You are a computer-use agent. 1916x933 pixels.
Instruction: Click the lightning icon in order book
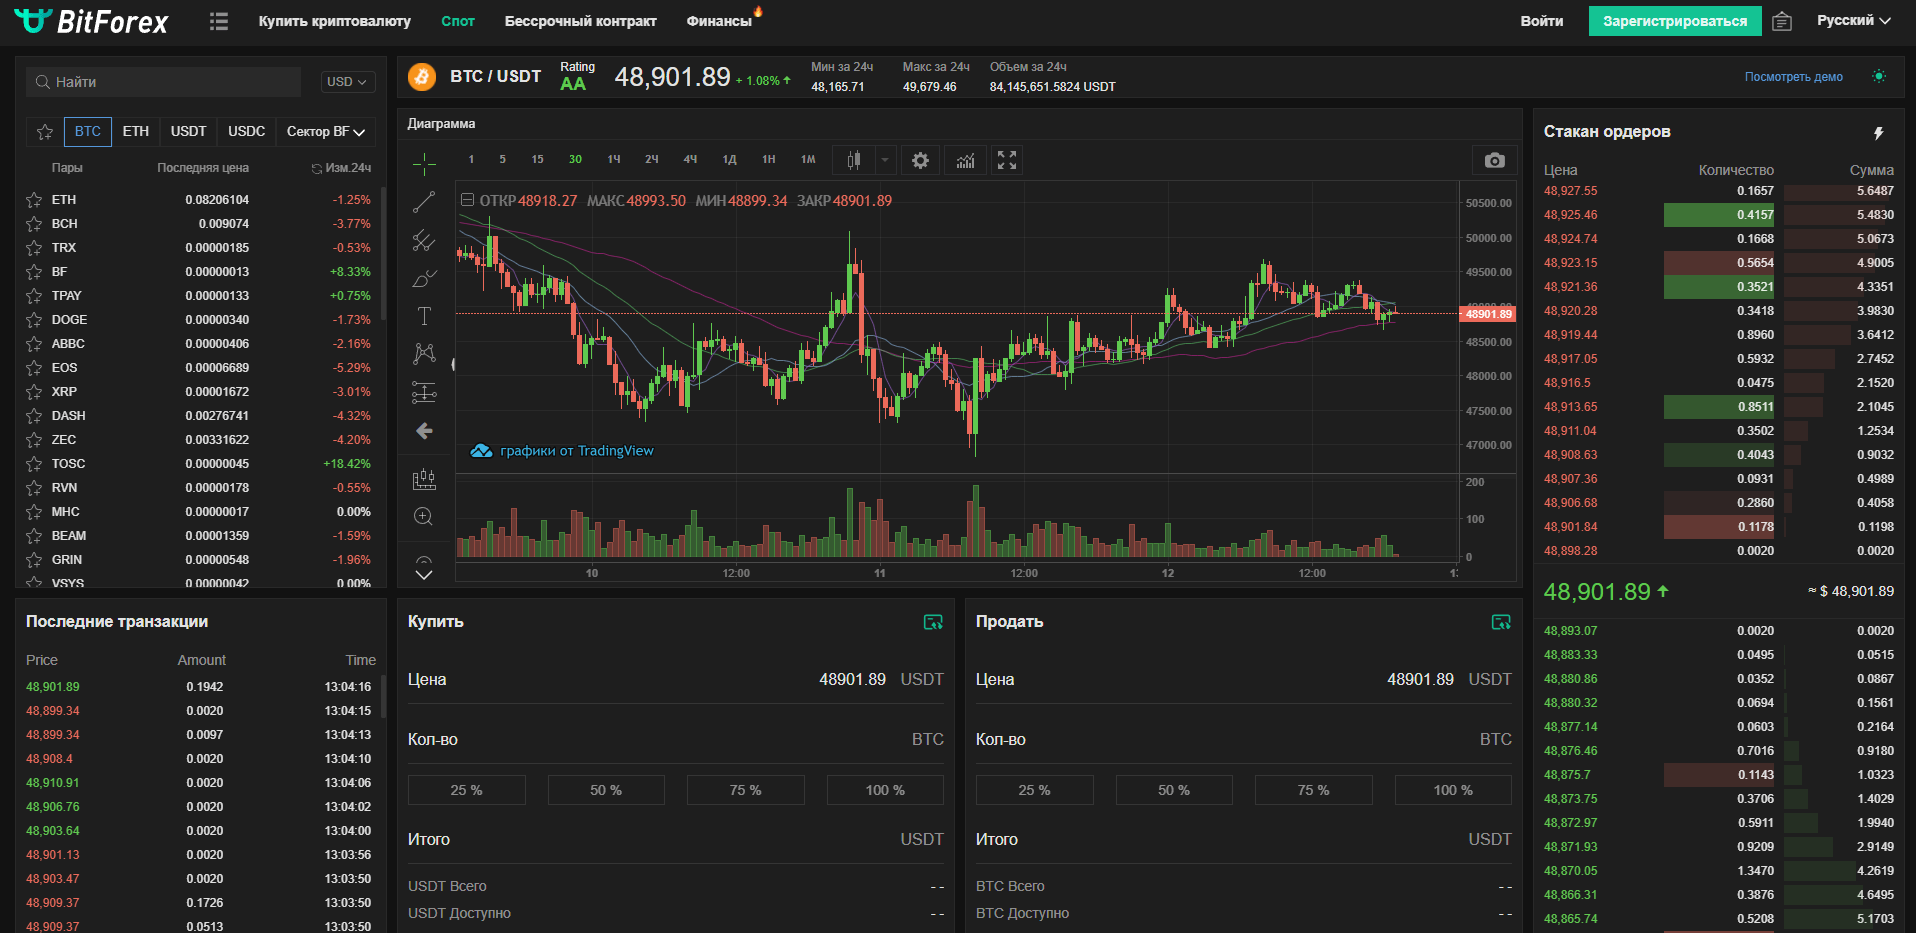click(x=1878, y=133)
